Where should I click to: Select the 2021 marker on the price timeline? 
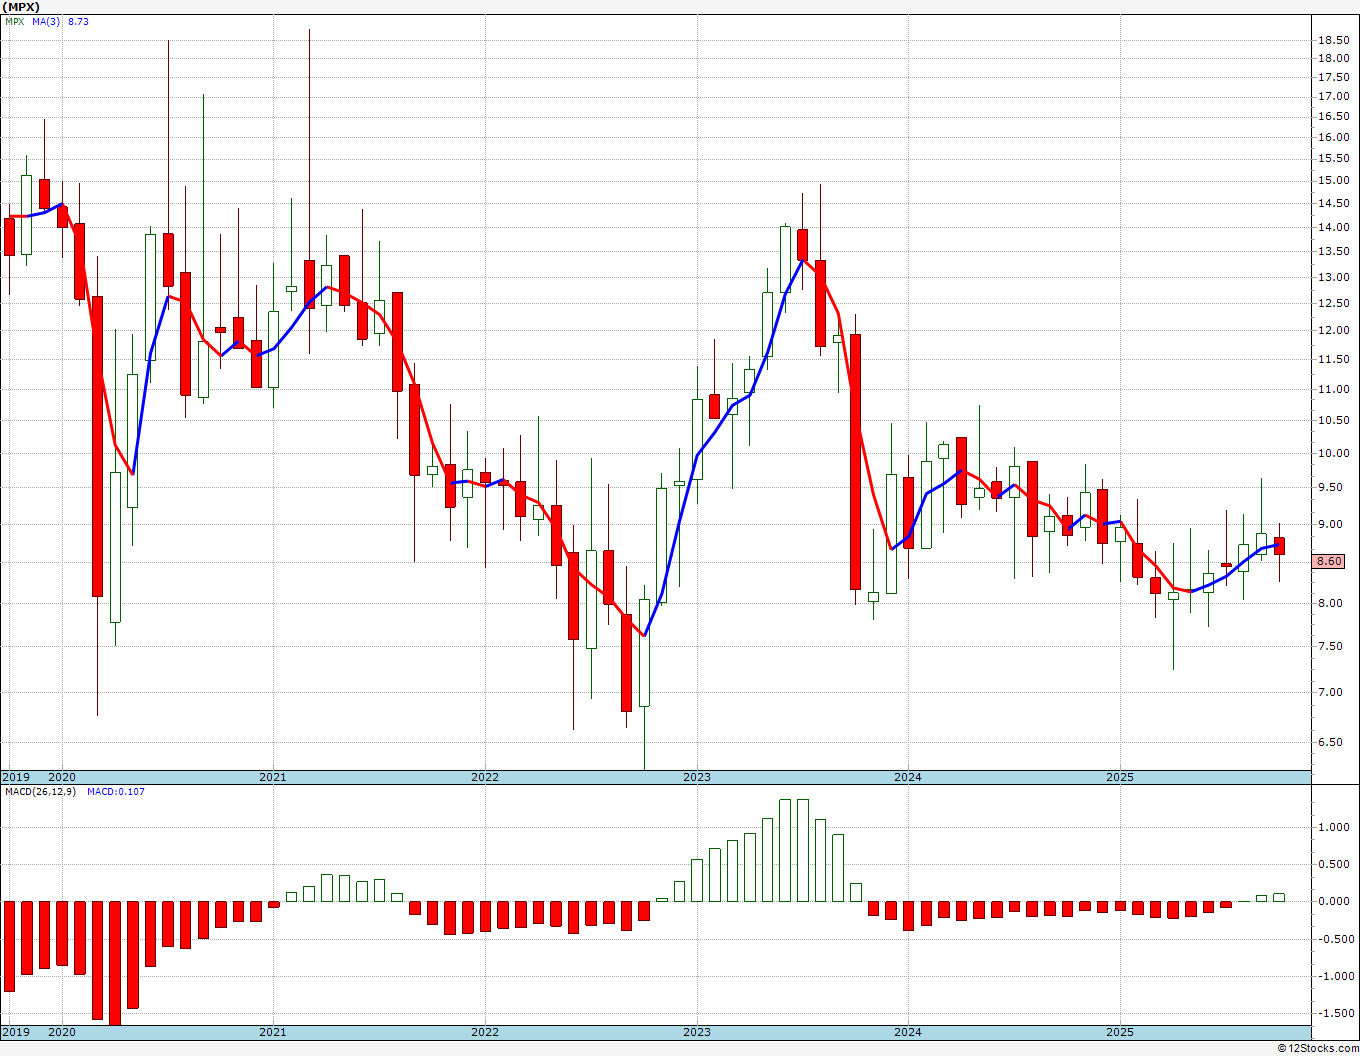(x=273, y=777)
